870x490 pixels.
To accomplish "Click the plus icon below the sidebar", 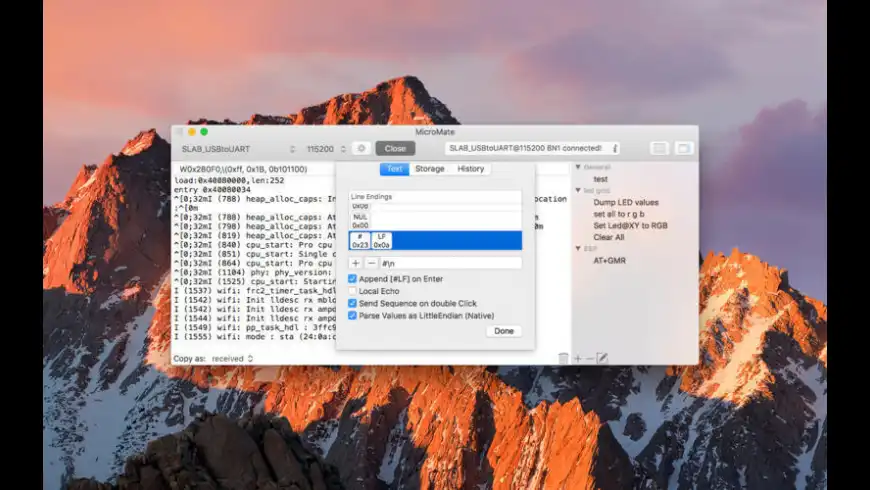I will click(577, 358).
